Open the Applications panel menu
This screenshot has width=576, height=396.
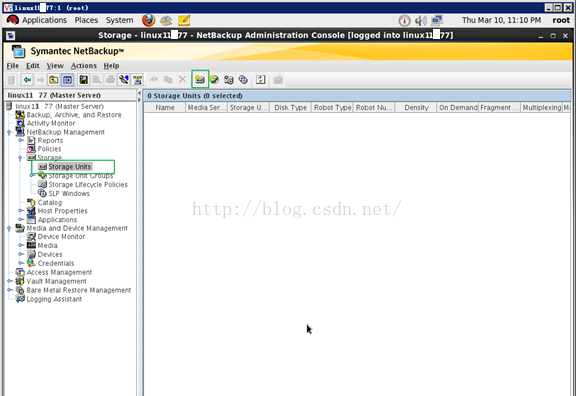[44, 20]
